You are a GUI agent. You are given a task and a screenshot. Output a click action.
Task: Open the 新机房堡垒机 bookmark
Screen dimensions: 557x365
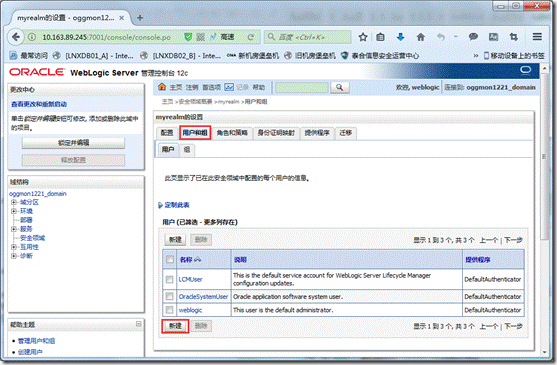pyautogui.click(x=253, y=55)
